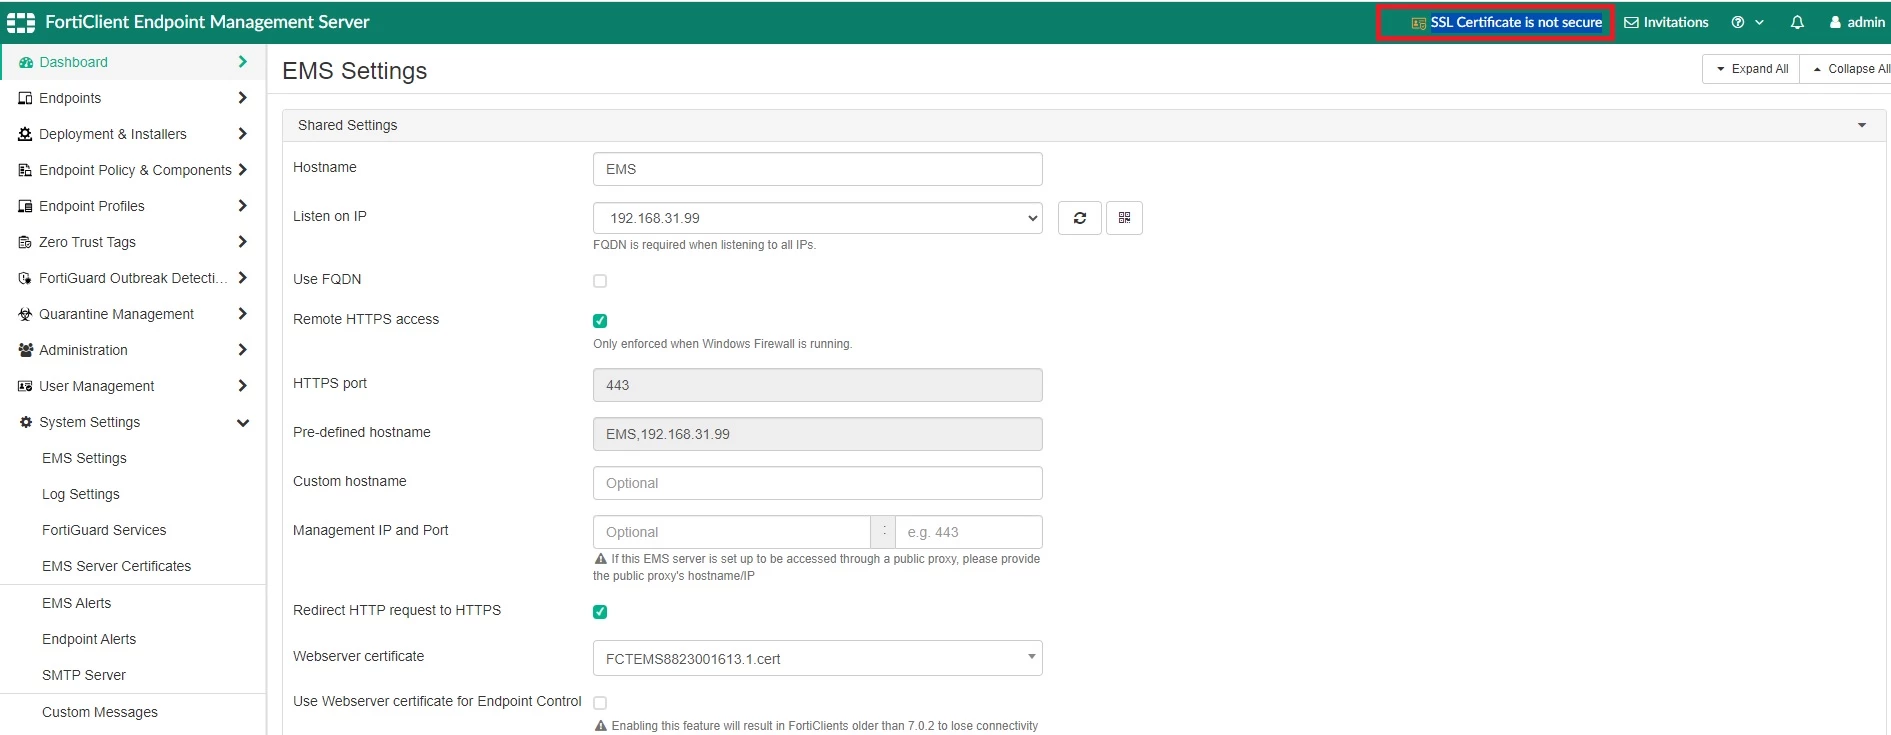The image size is (1891, 735).
Task: Click the System Settings gear icon
Action: click(x=26, y=422)
